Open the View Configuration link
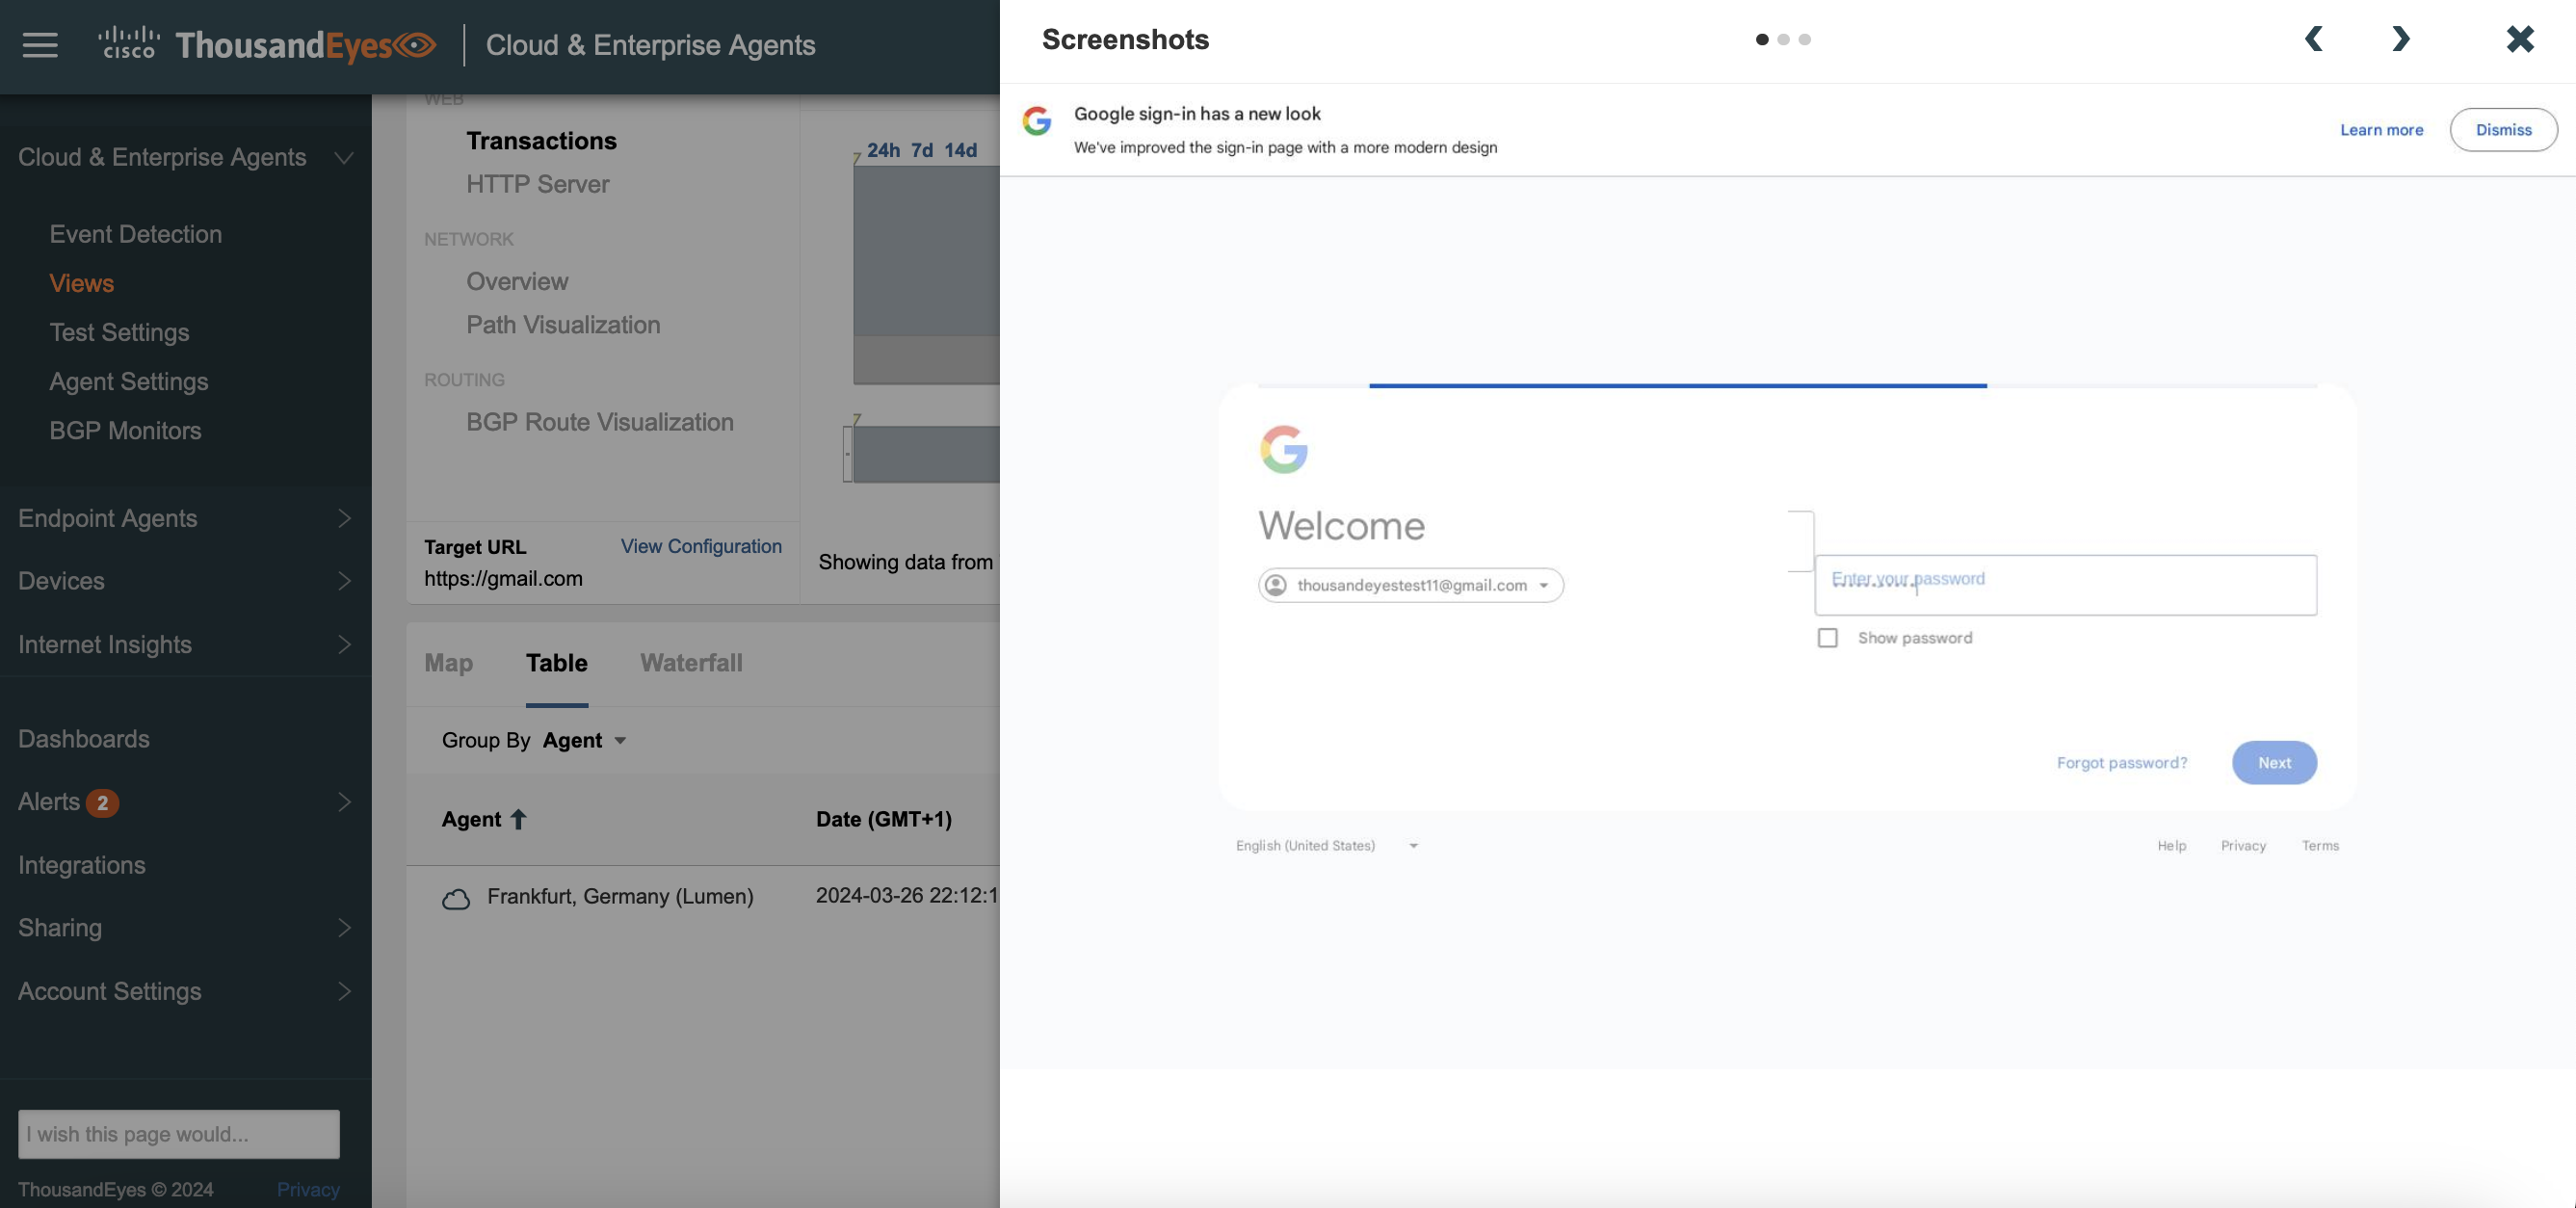 tap(700, 546)
